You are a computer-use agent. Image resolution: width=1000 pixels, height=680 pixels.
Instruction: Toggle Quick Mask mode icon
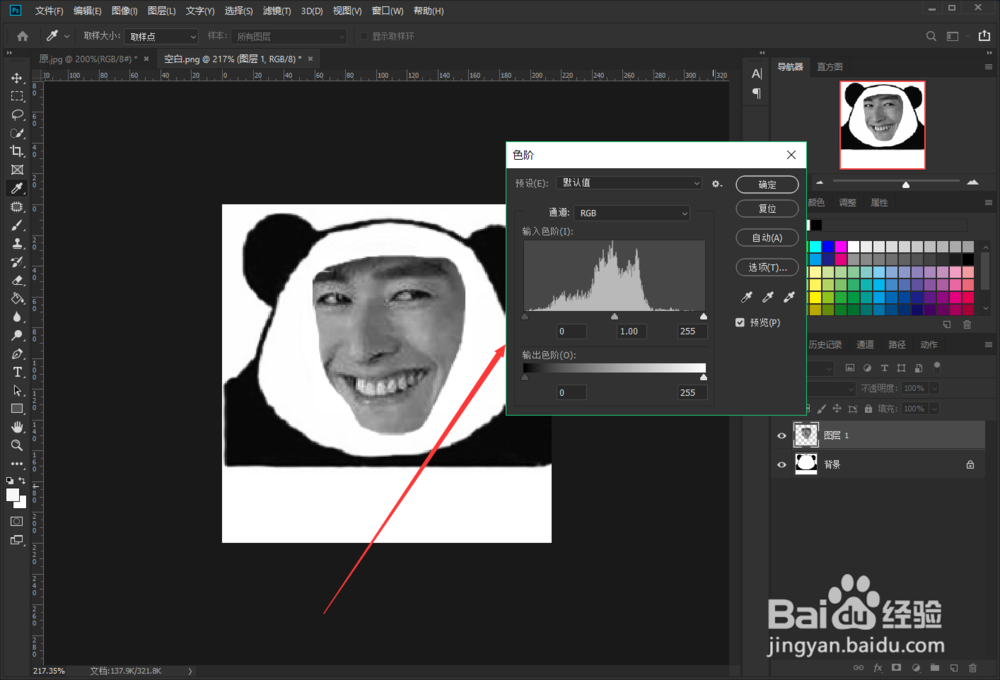[17, 521]
